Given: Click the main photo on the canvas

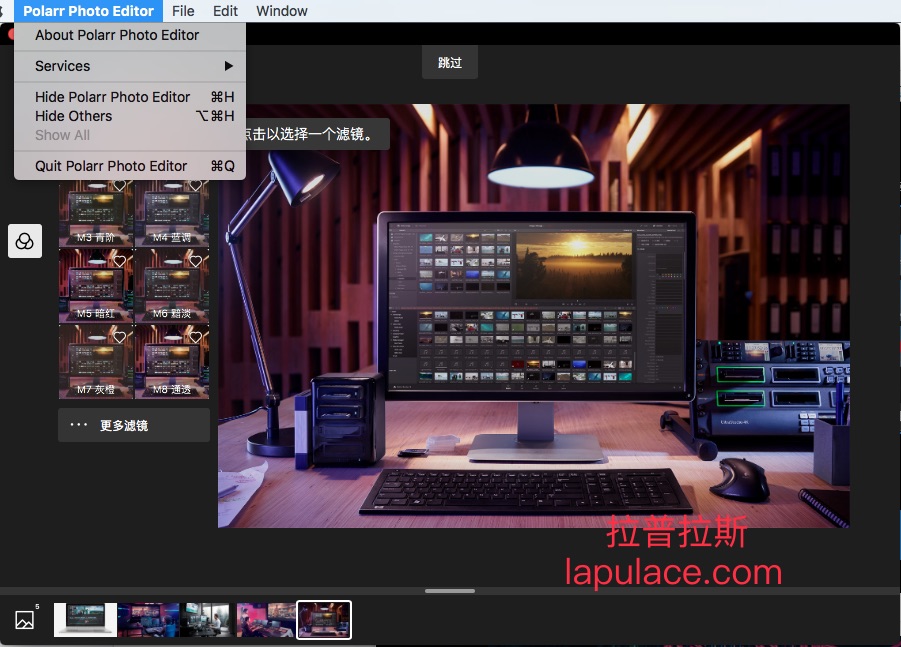Looking at the screenshot, I should [534, 315].
